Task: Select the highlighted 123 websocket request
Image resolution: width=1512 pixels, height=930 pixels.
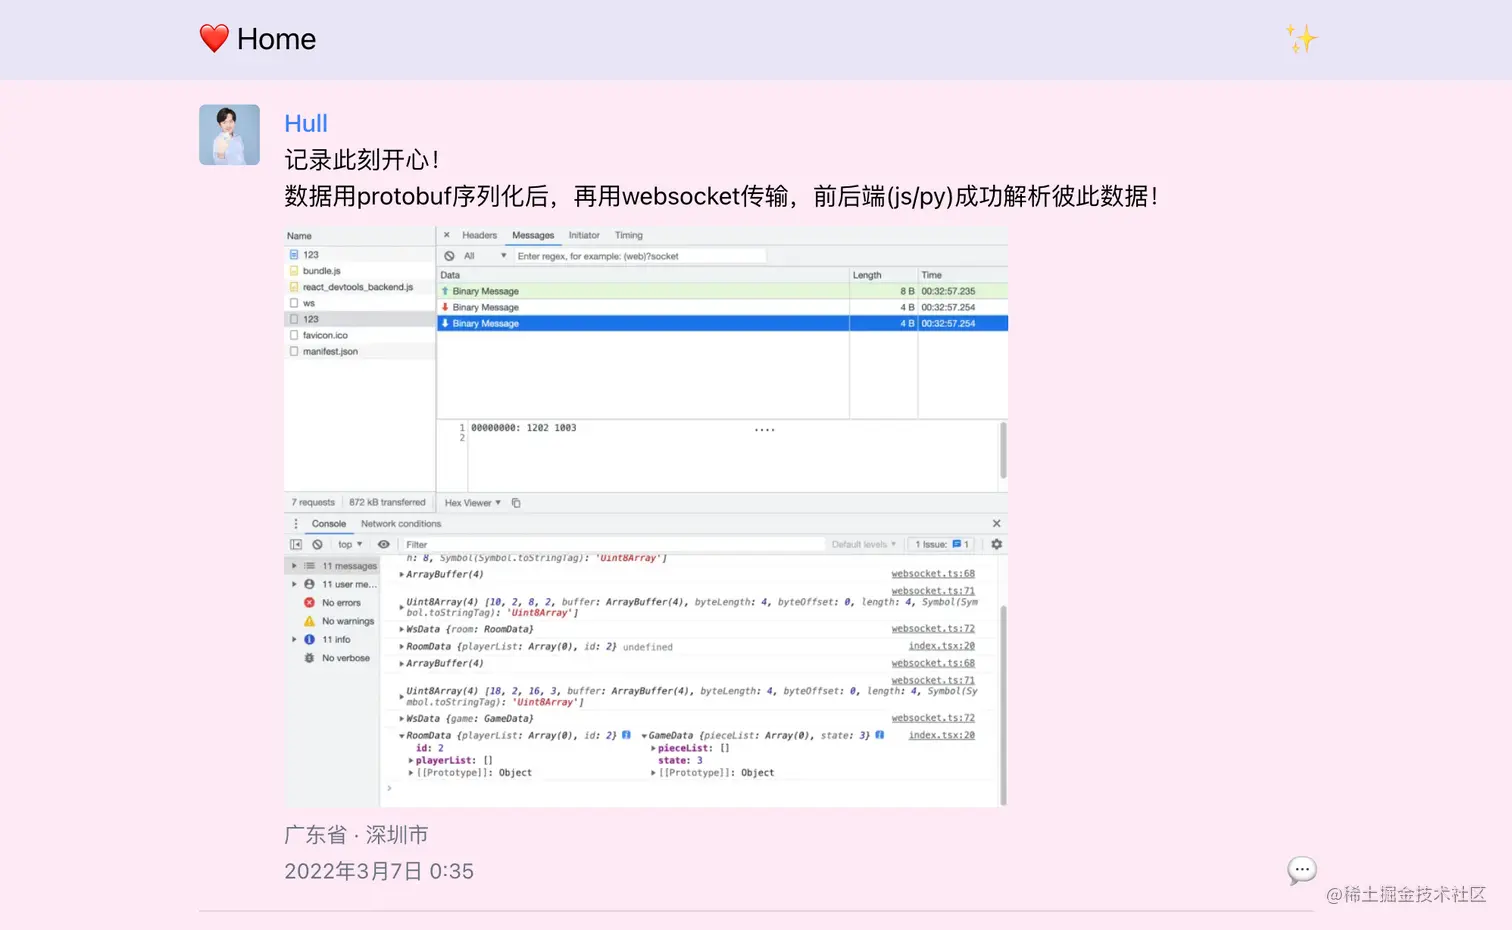Action: click(x=360, y=319)
